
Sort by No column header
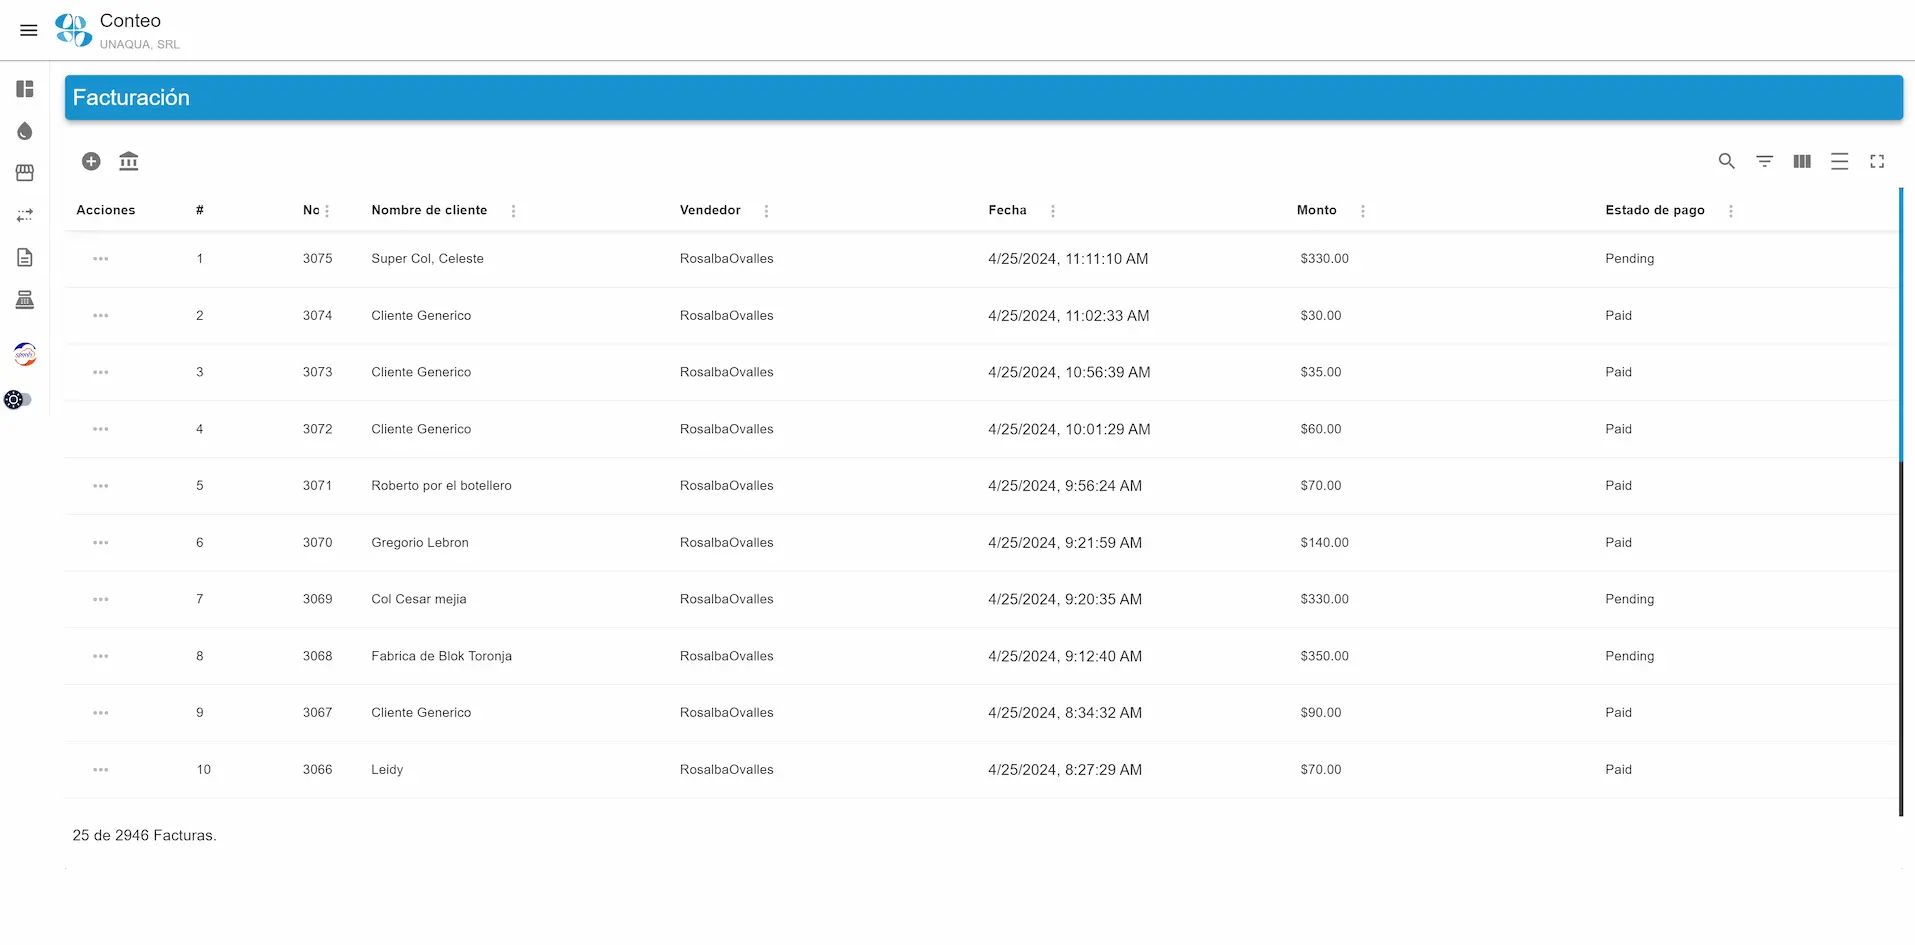click(311, 210)
